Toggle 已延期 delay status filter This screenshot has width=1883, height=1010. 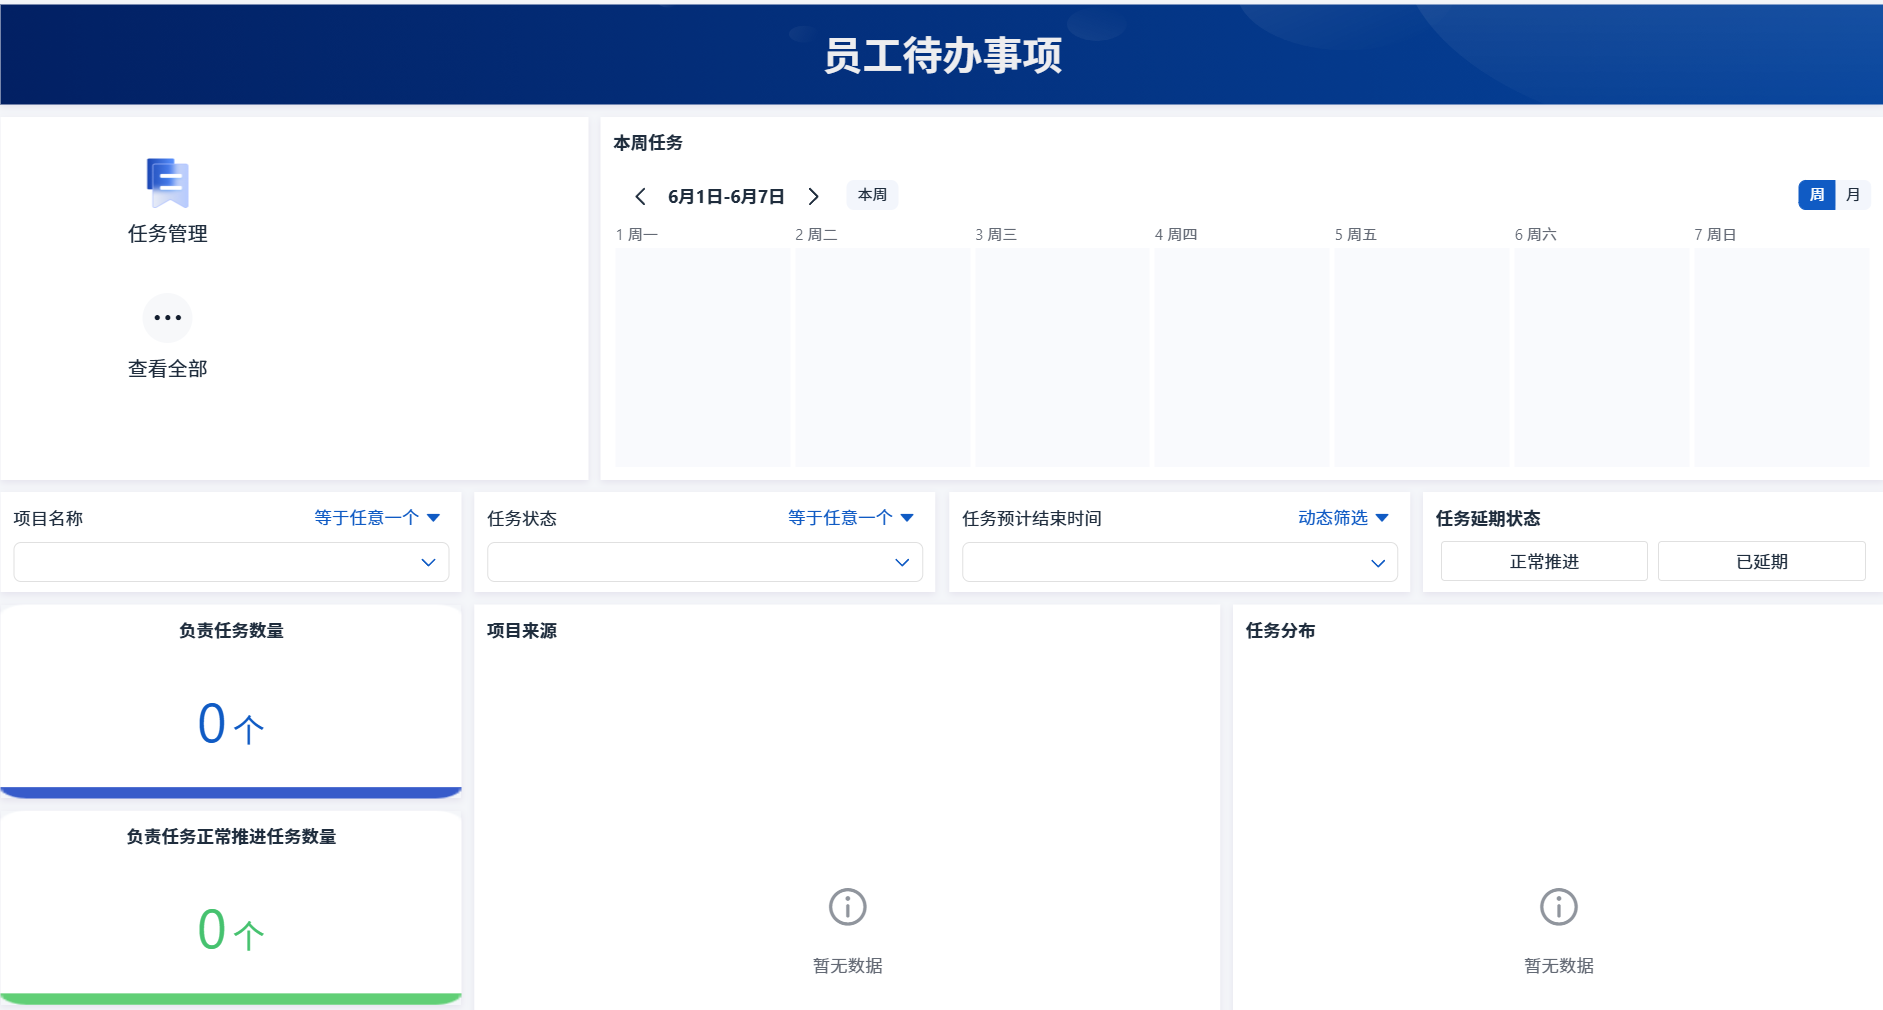[1762, 561]
